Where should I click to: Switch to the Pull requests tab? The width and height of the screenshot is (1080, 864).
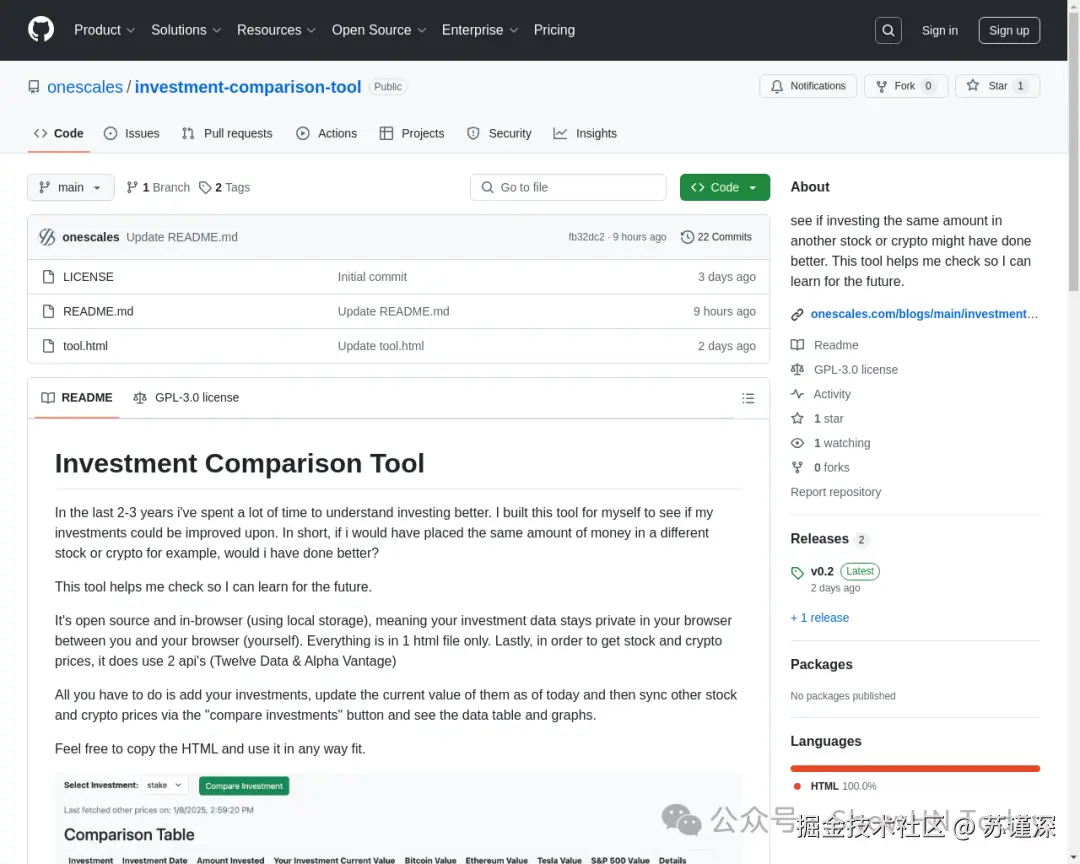[227, 134]
